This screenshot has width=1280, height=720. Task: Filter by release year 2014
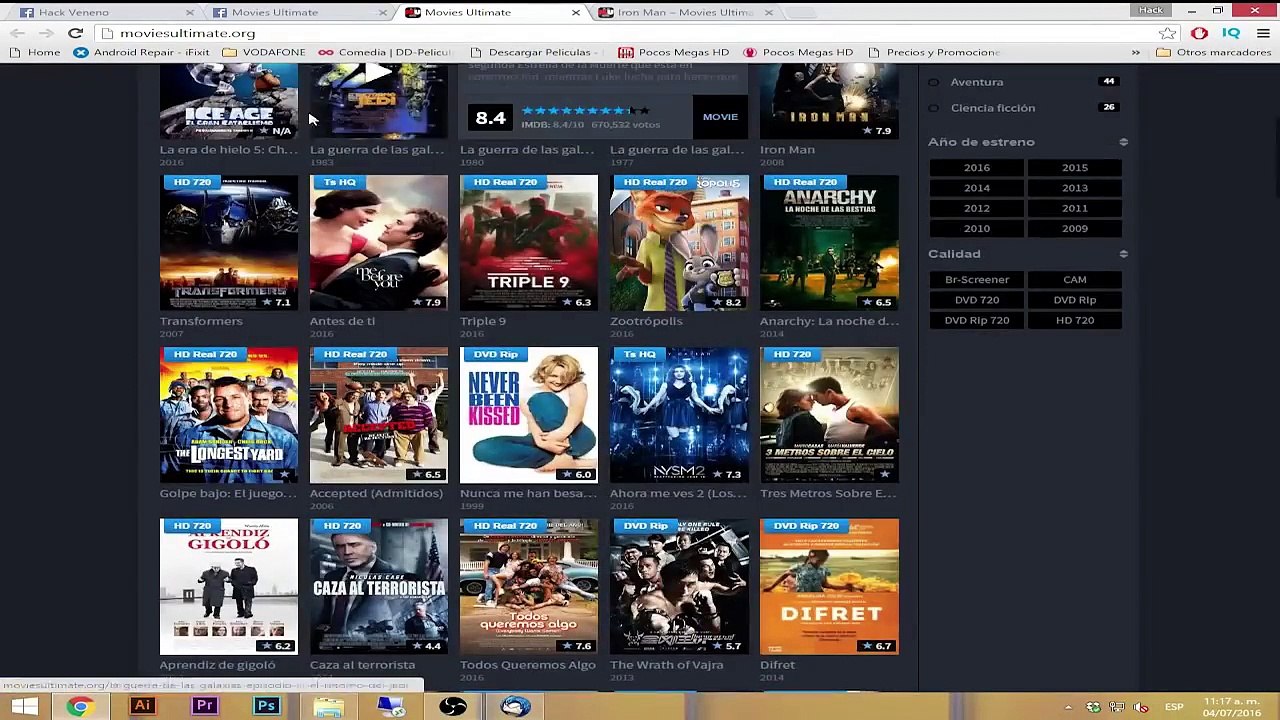(977, 188)
